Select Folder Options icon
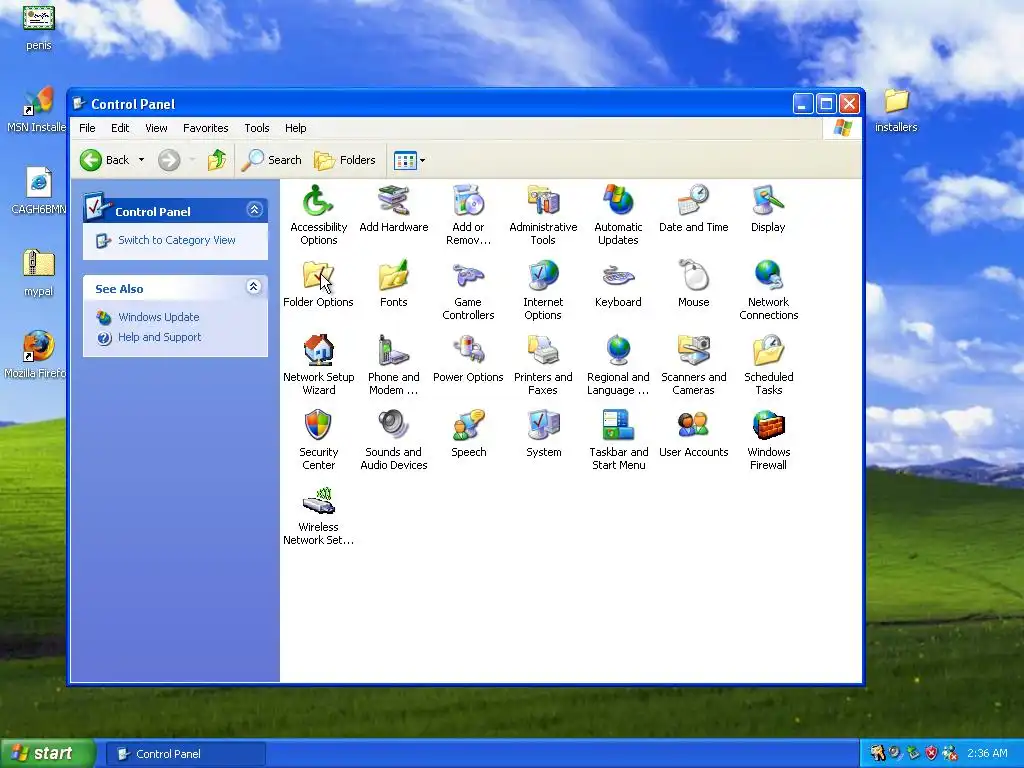 (318, 284)
